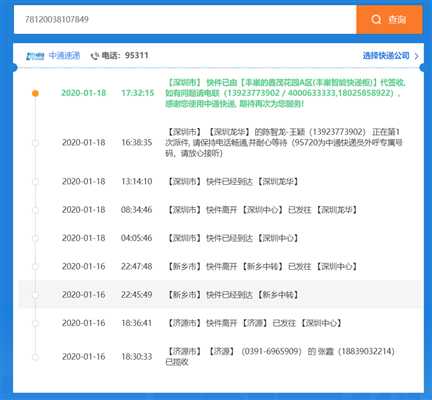Select the time 13:14:10
Viewport: 432px width, 400px height.
(x=137, y=182)
